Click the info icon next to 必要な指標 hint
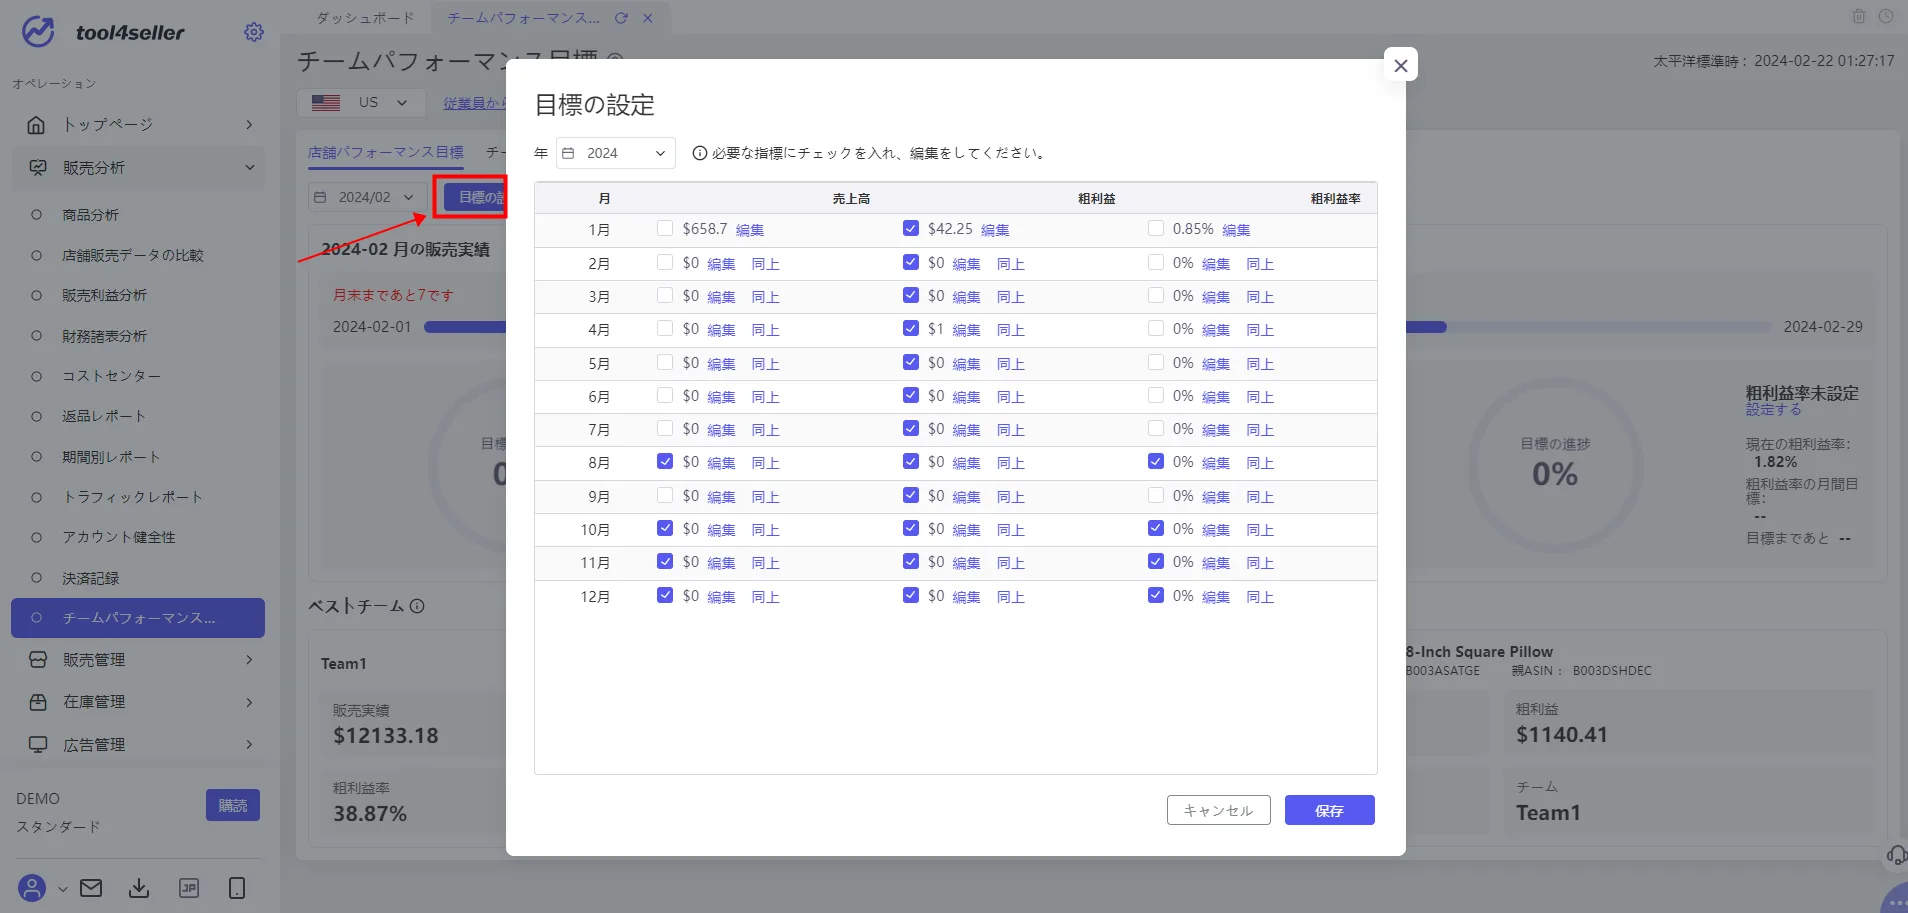The height and width of the screenshot is (913, 1908). [x=700, y=153]
